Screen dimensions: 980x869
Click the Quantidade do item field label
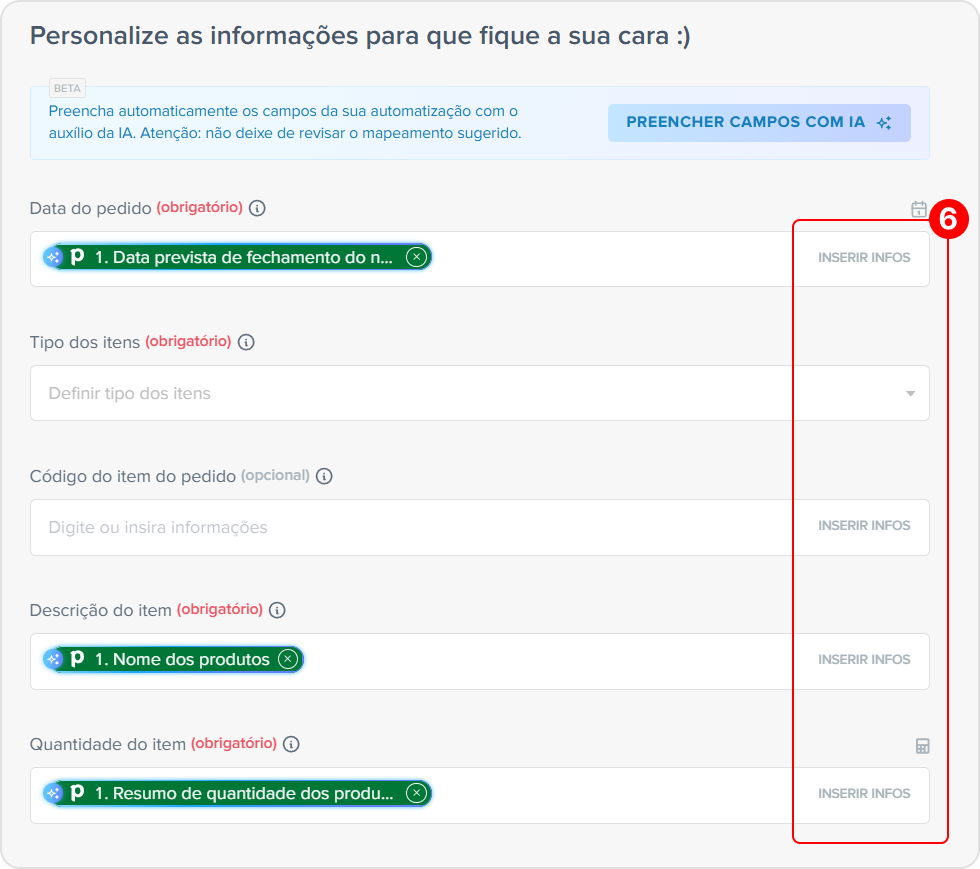[108, 744]
